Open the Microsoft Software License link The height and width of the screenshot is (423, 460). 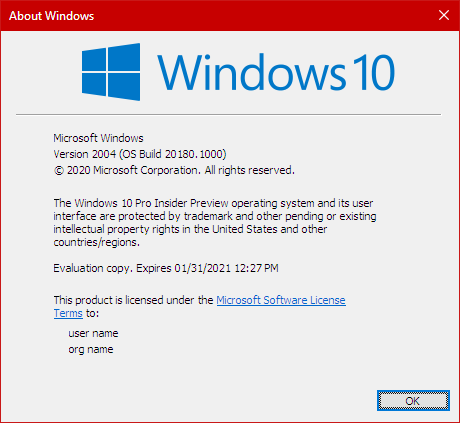pyautogui.click(x=281, y=300)
